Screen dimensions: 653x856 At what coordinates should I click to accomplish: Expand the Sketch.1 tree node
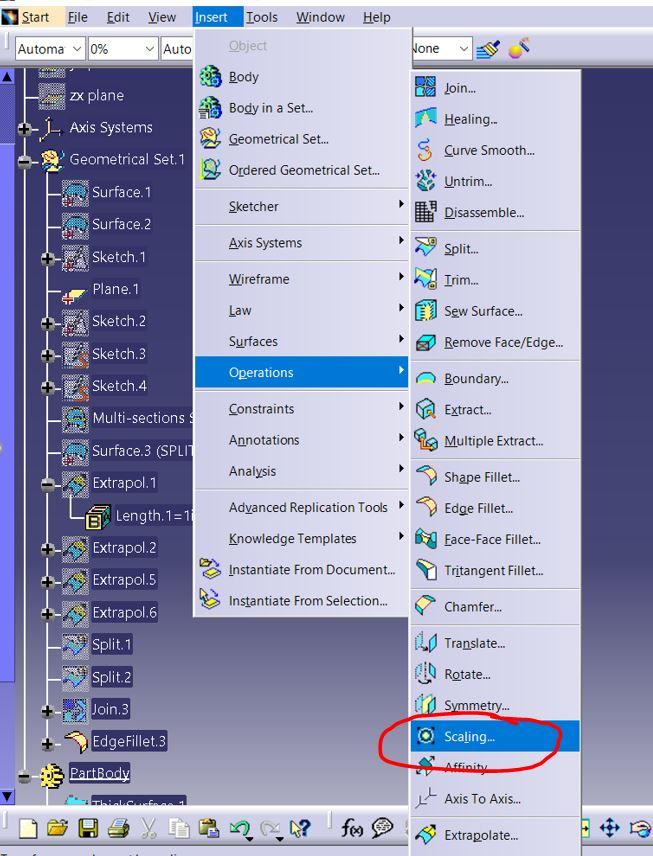point(48,258)
